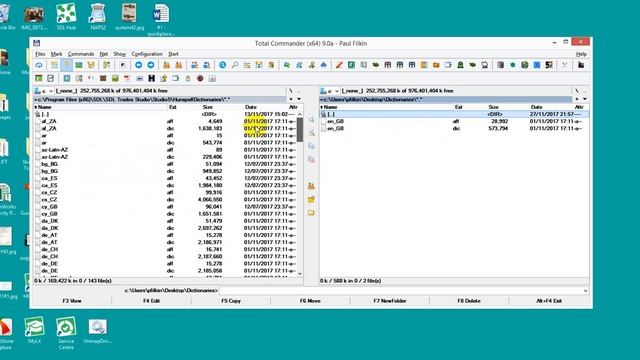Expand the command line history dropdown
The height and width of the screenshot is (360, 640).
586,291
